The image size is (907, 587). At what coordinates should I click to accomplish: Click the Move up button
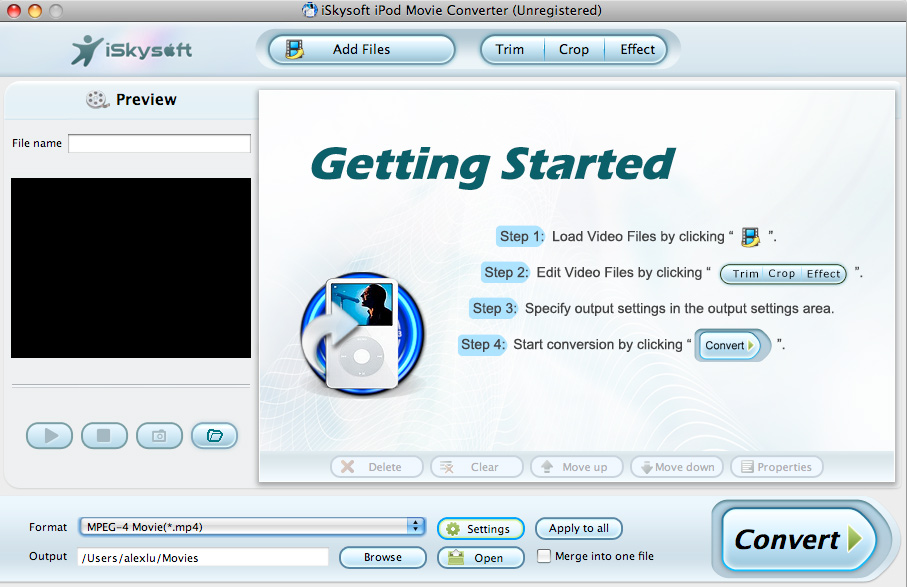point(577,467)
